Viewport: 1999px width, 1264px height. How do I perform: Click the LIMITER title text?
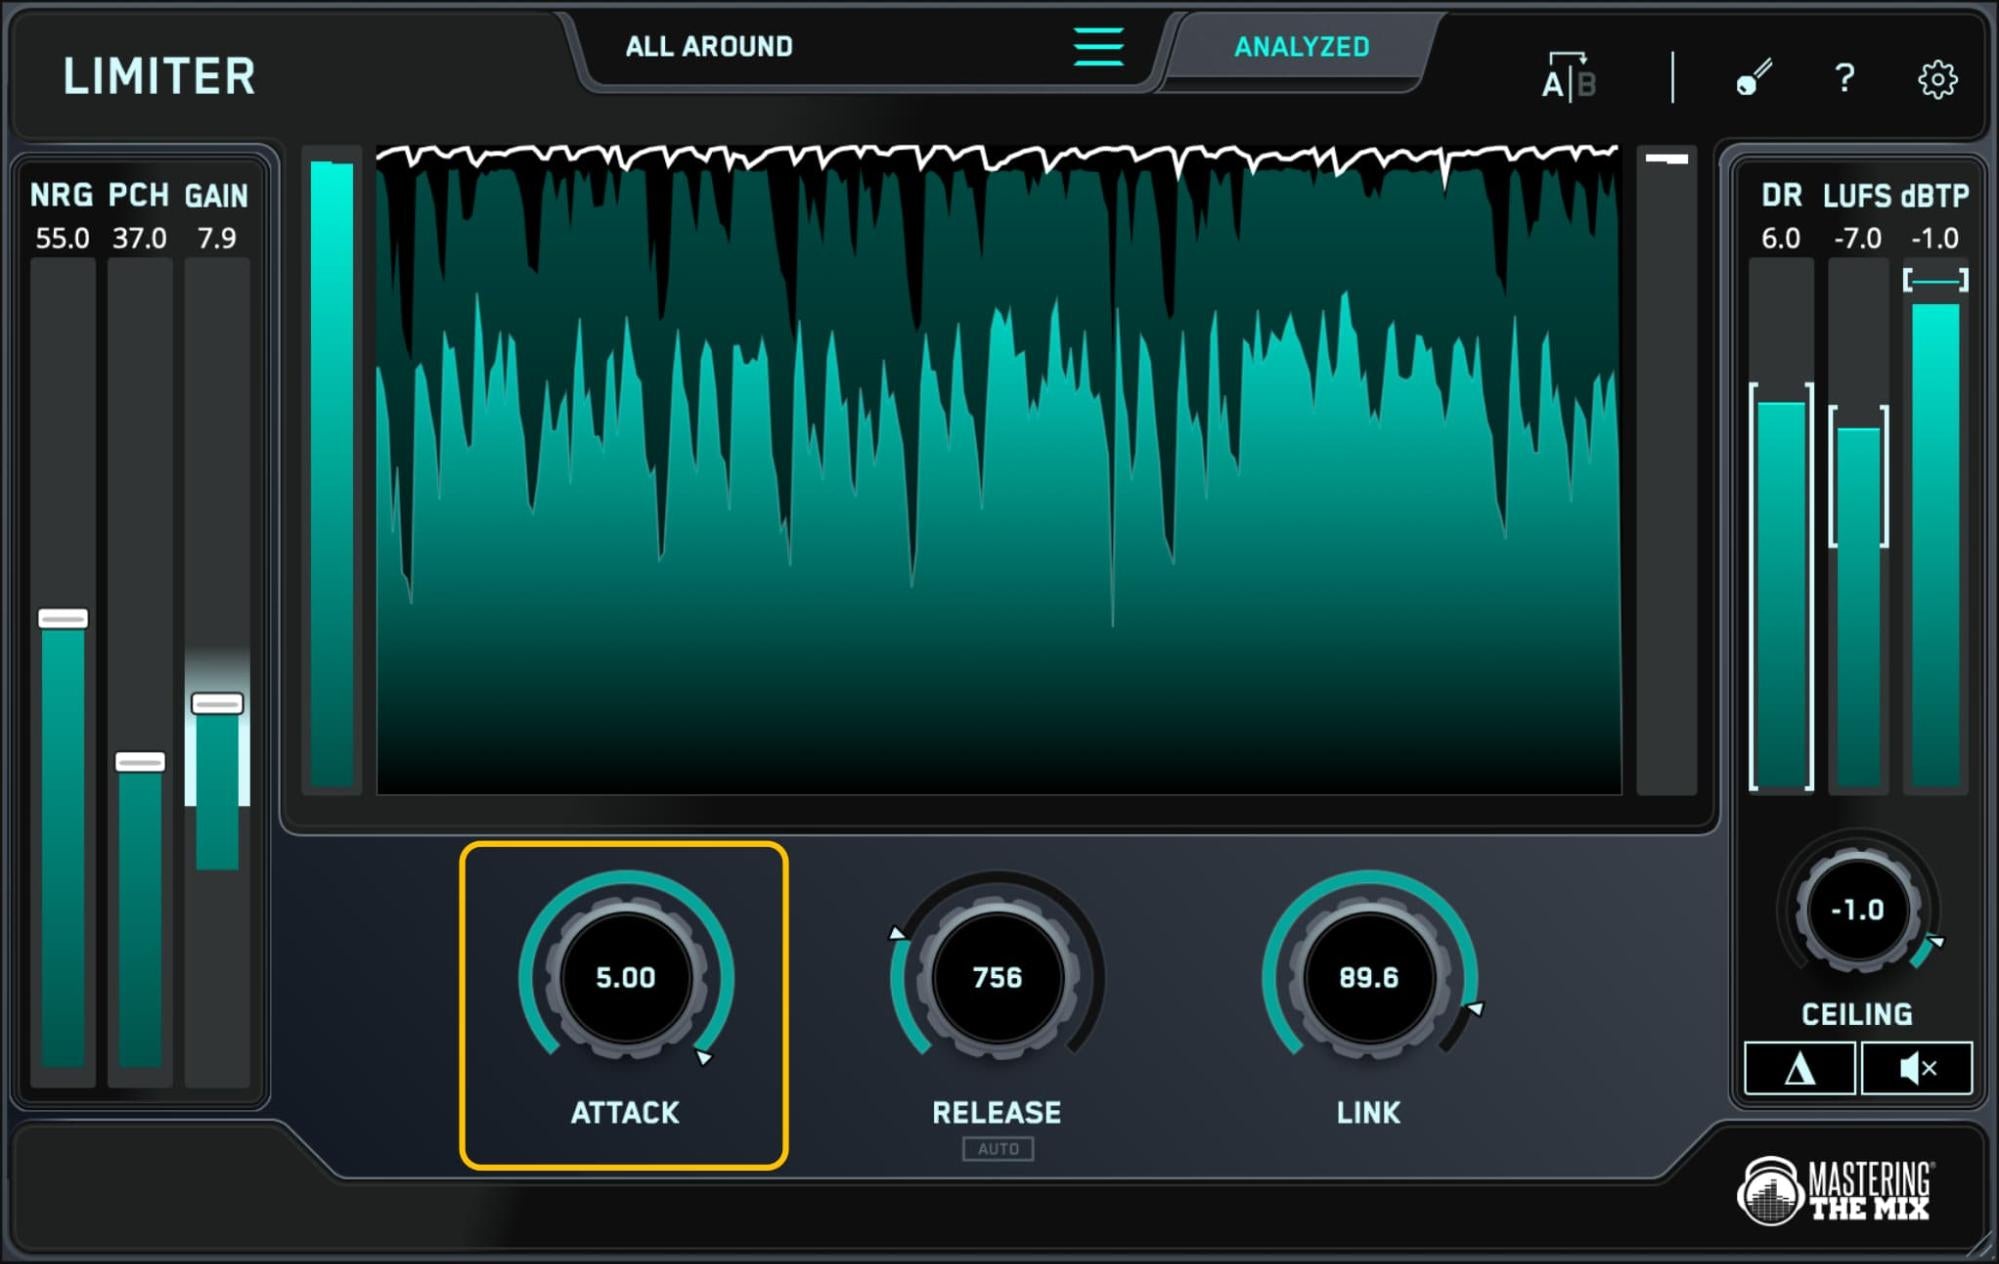159,77
